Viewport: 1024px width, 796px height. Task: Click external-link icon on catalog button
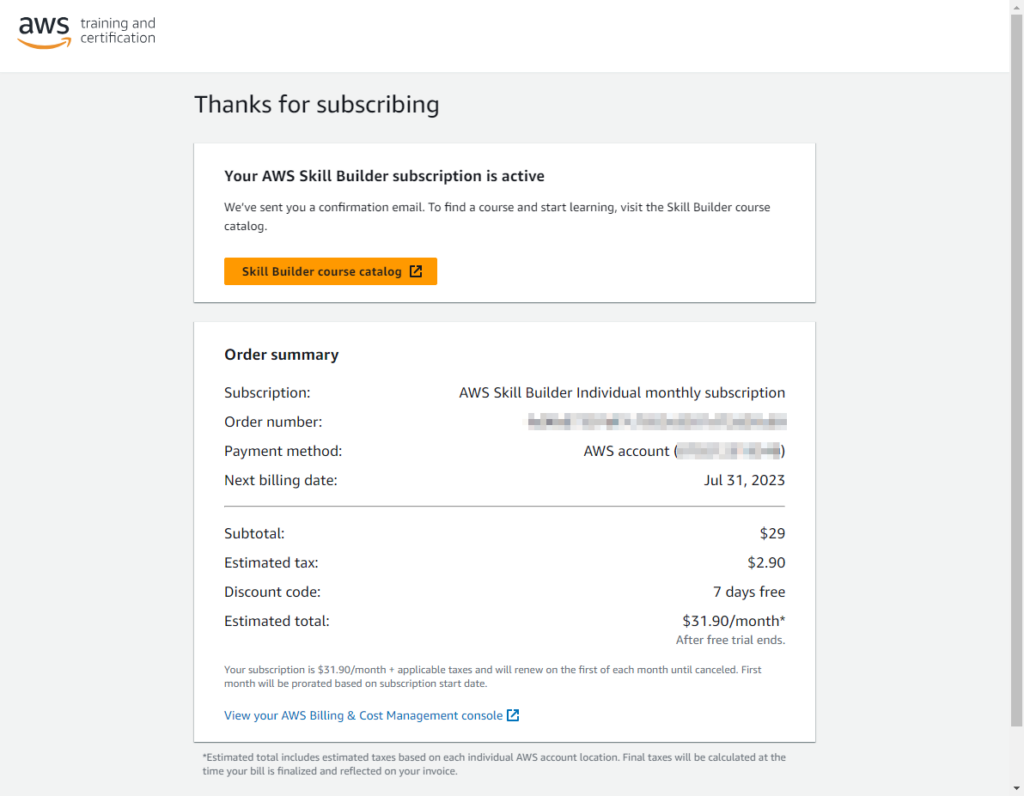[415, 271]
